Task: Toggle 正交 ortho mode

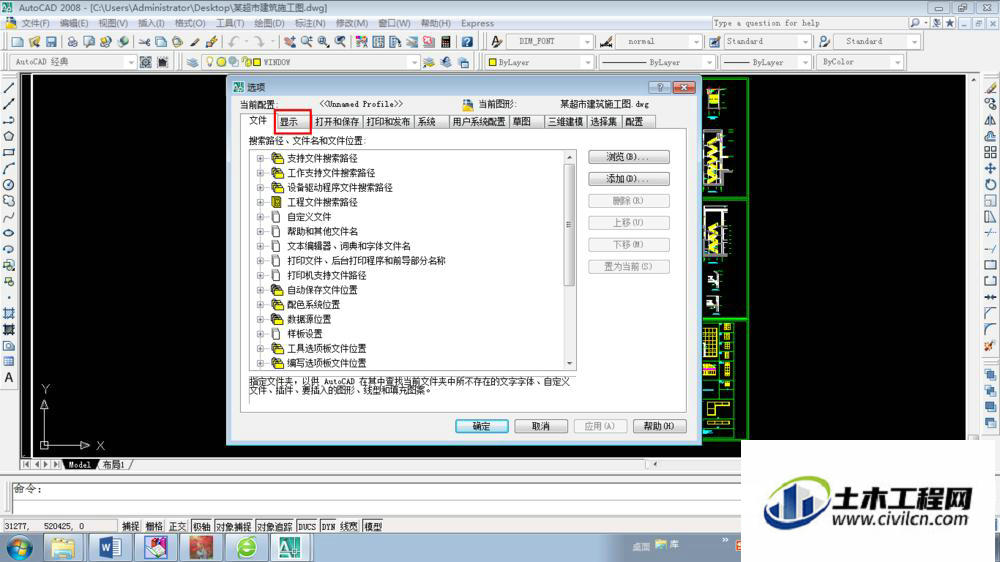Action: click(x=177, y=526)
